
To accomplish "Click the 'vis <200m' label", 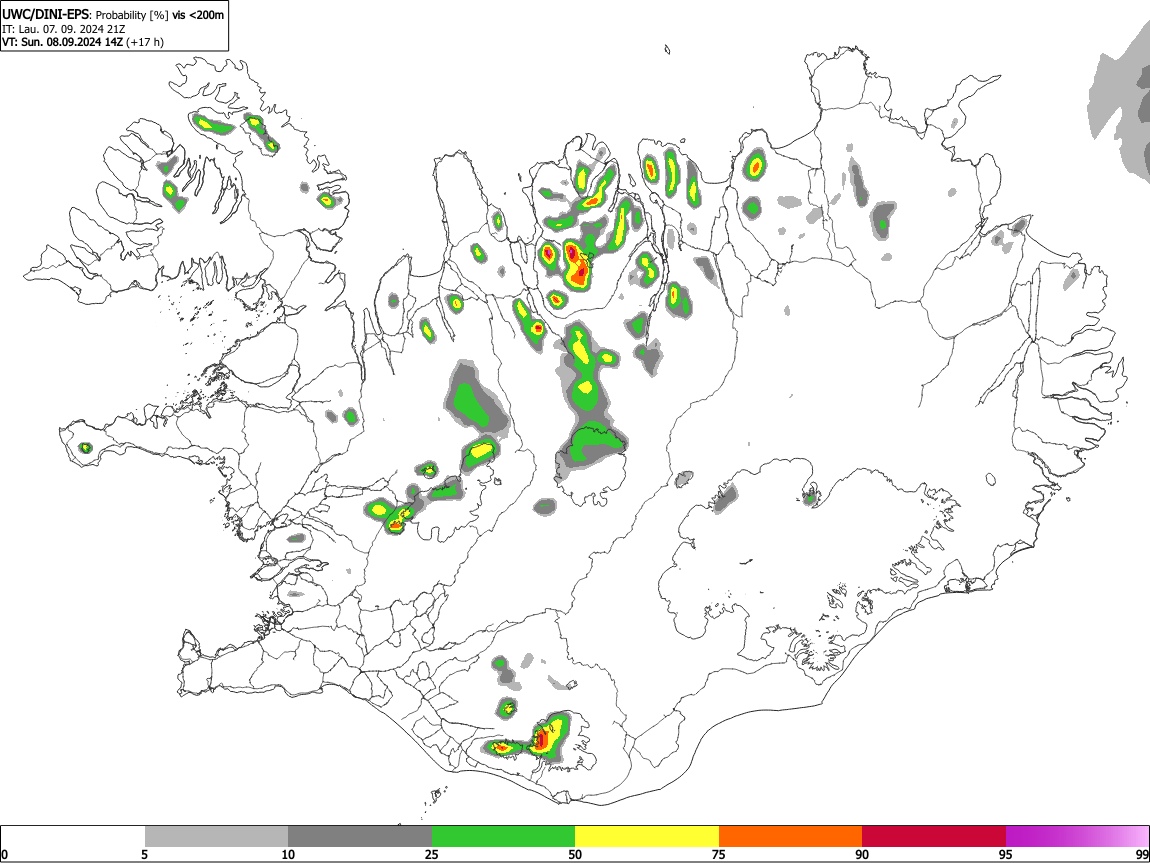I will tap(198, 15).
